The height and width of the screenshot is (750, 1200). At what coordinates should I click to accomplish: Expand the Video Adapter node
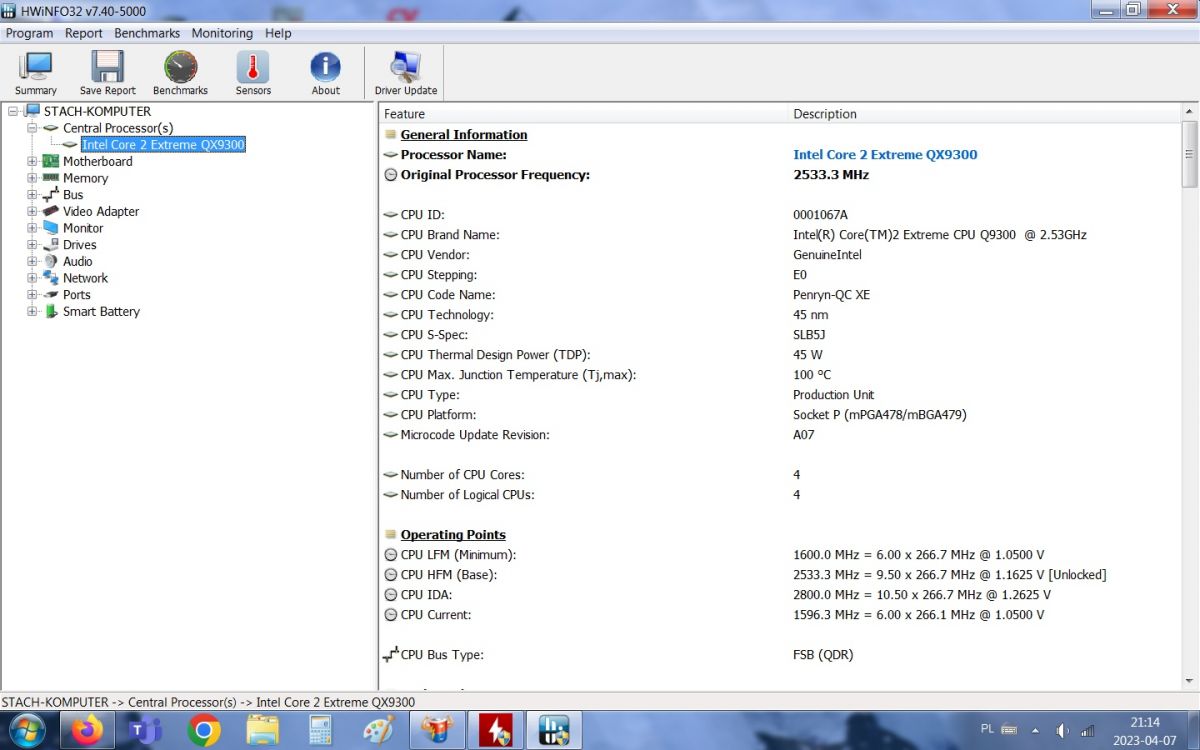pos(32,211)
